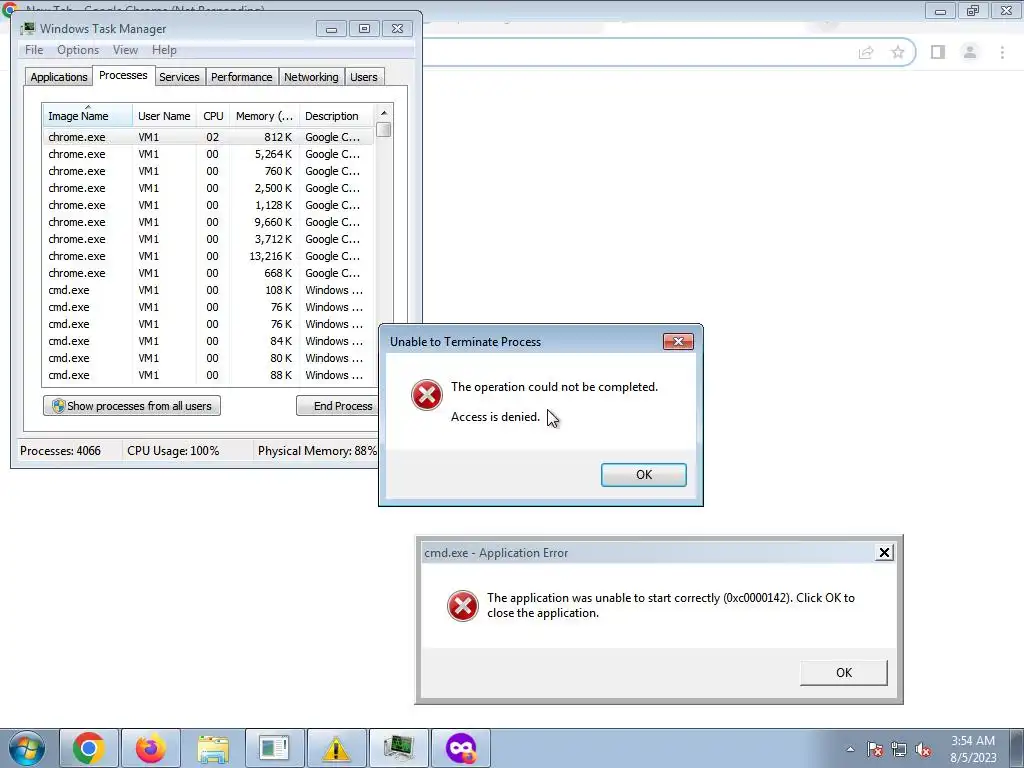The height and width of the screenshot is (768, 1024).
Task: Click the CPU Usage: 100% status entry
Action: pos(173,451)
